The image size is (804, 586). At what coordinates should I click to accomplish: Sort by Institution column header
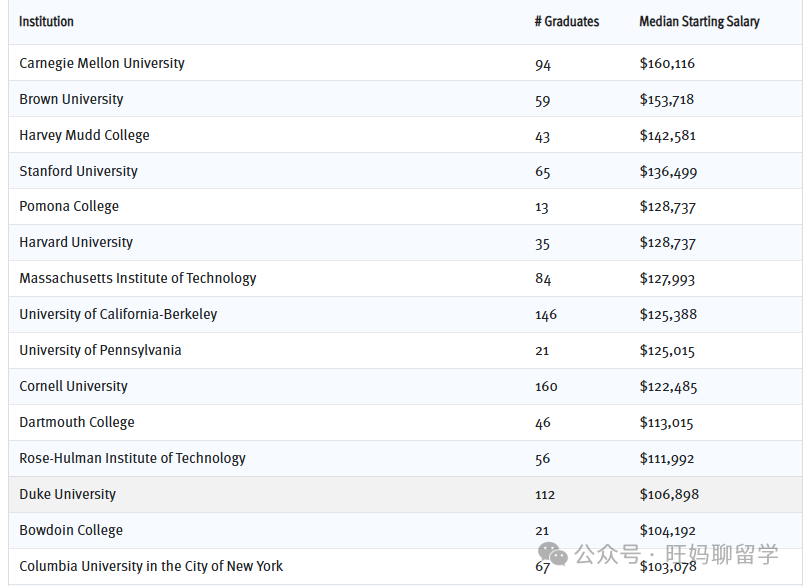[47, 22]
